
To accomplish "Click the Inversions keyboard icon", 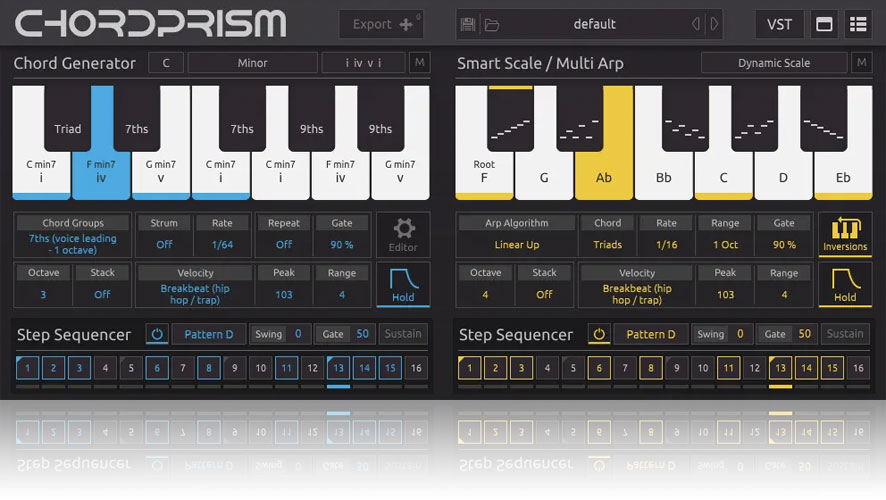I will tap(844, 233).
